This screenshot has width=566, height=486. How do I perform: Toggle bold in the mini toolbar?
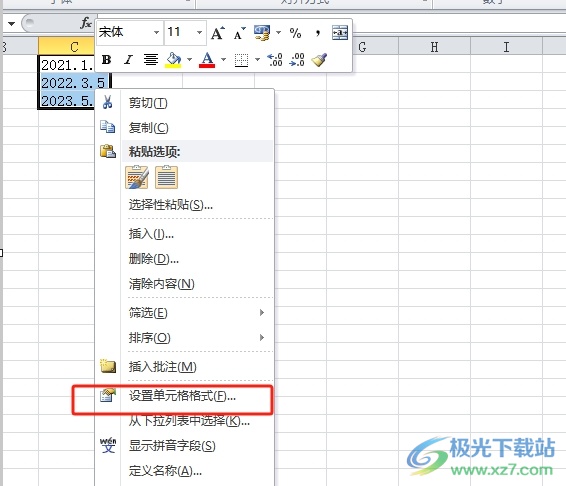pyautogui.click(x=106, y=60)
